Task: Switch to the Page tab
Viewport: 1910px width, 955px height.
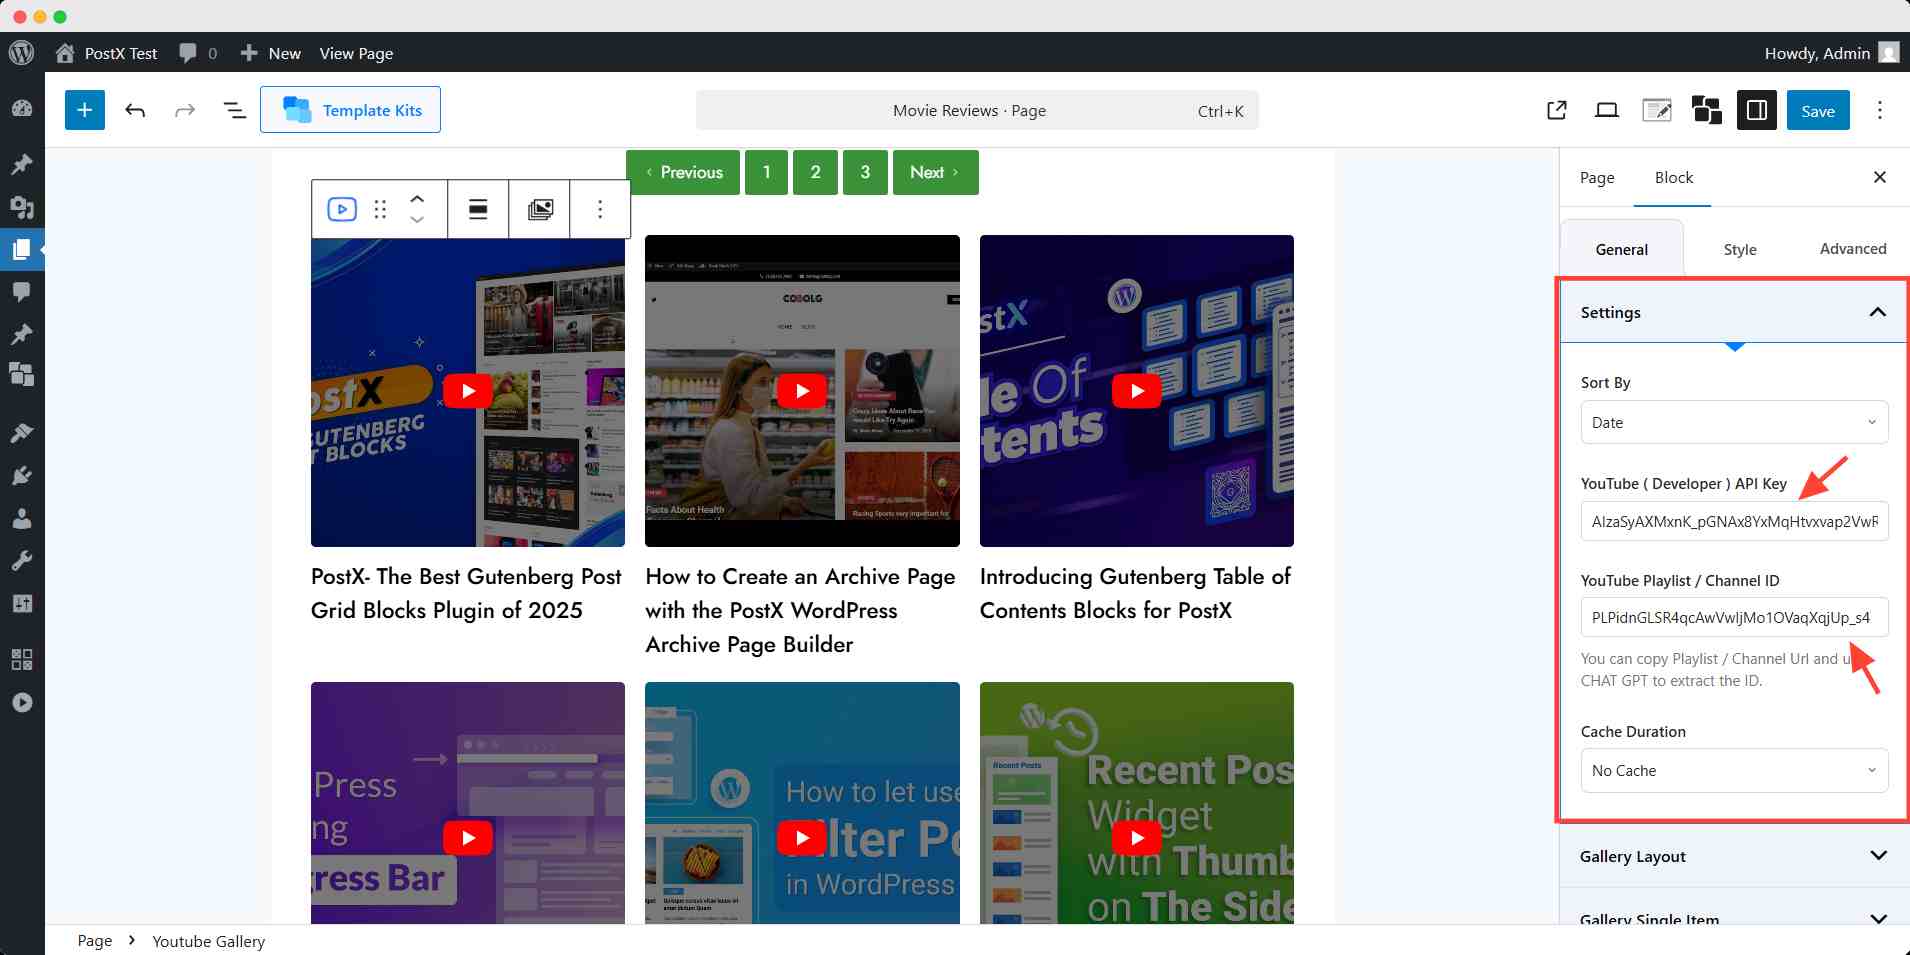Action: click(1596, 177)
